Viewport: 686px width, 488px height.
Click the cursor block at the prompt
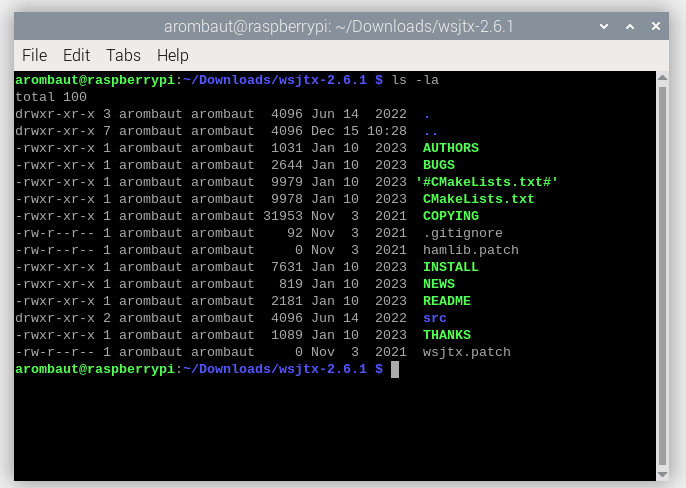(395, 369)
